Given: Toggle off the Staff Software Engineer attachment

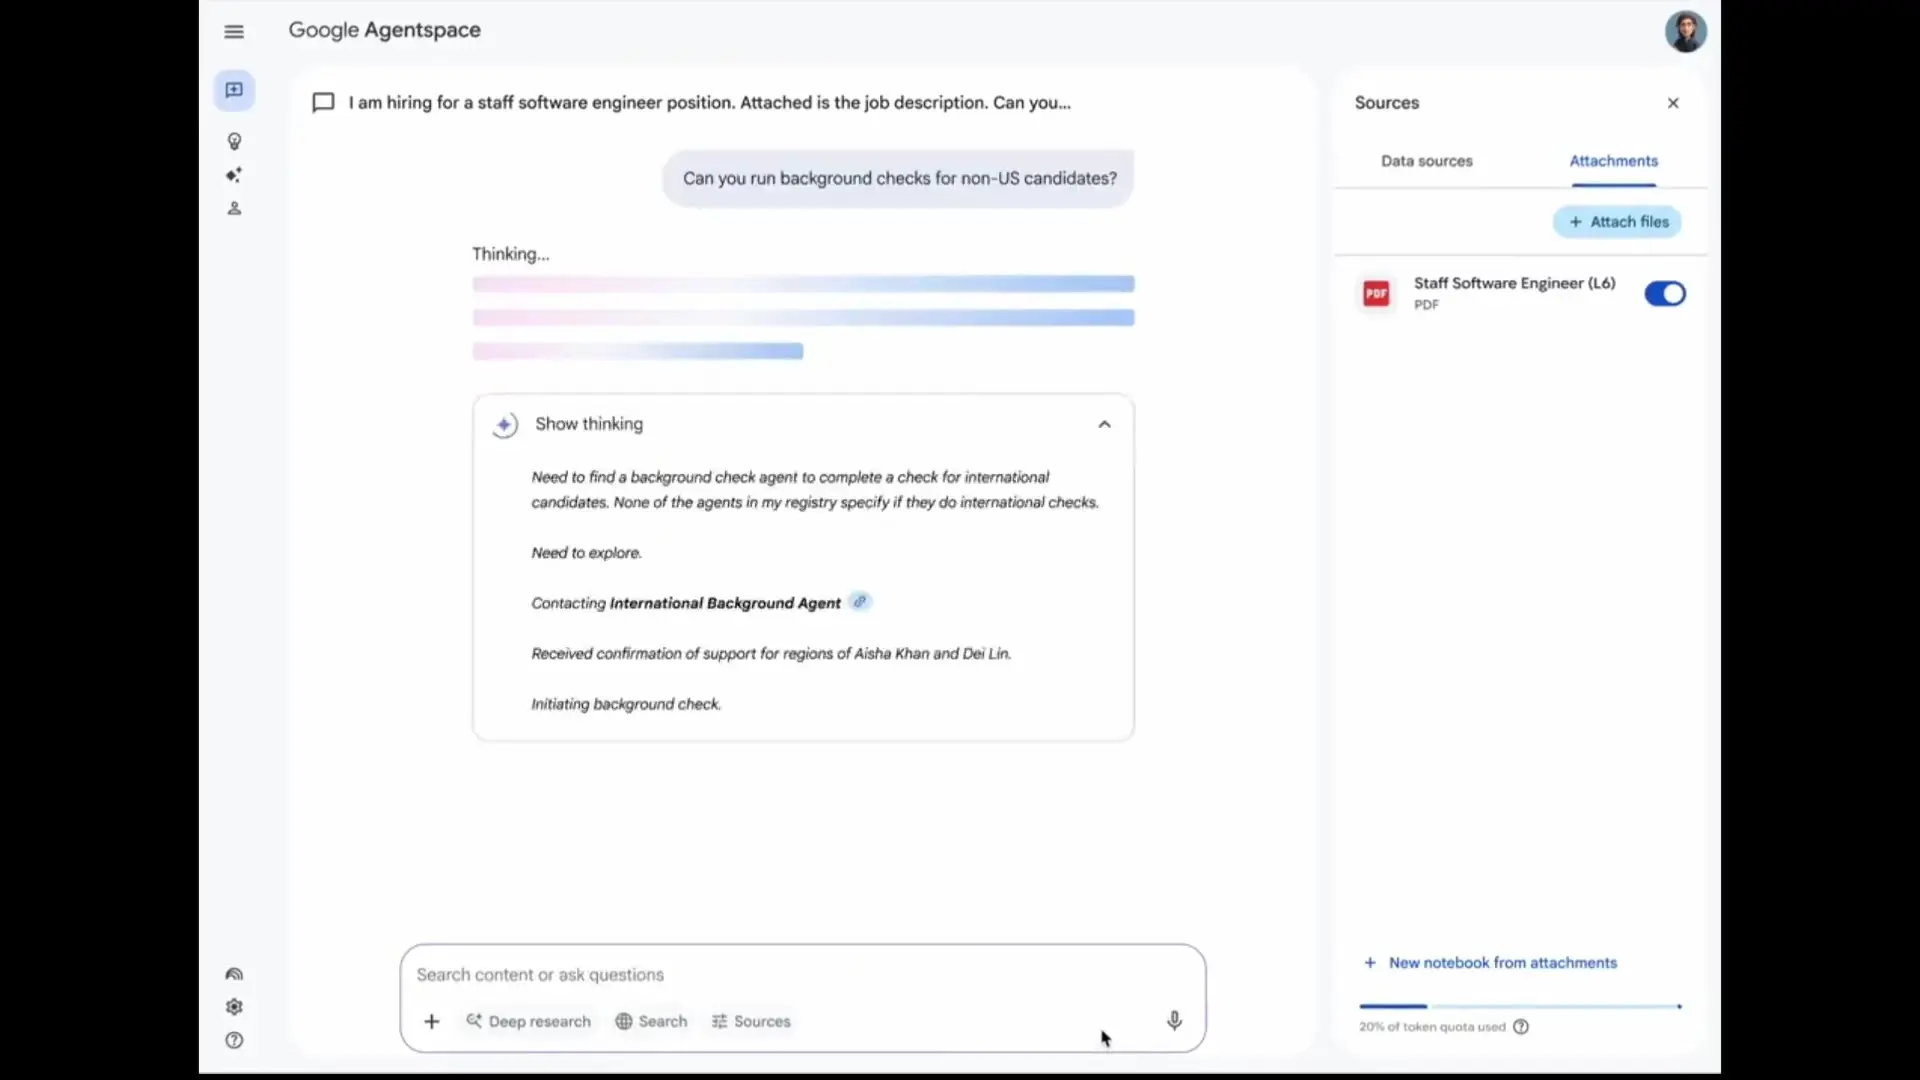Looking at the screenshot, I should (x=1665, y=294).
